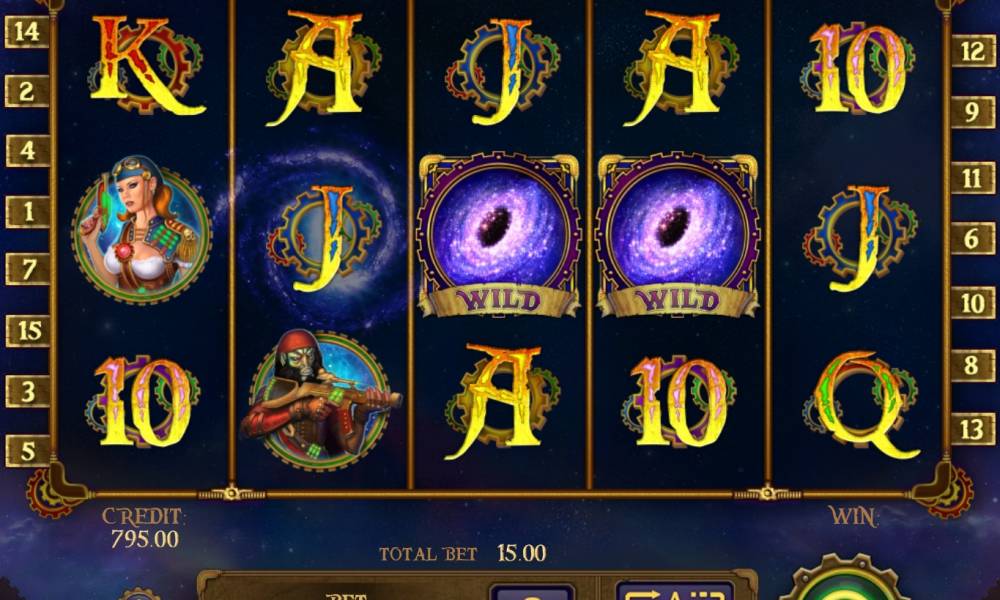The height and width of the screenshot is (600, 1000).
Task: Click the fourth reel galaxy Wild symbol
Action: click(677, 234)
